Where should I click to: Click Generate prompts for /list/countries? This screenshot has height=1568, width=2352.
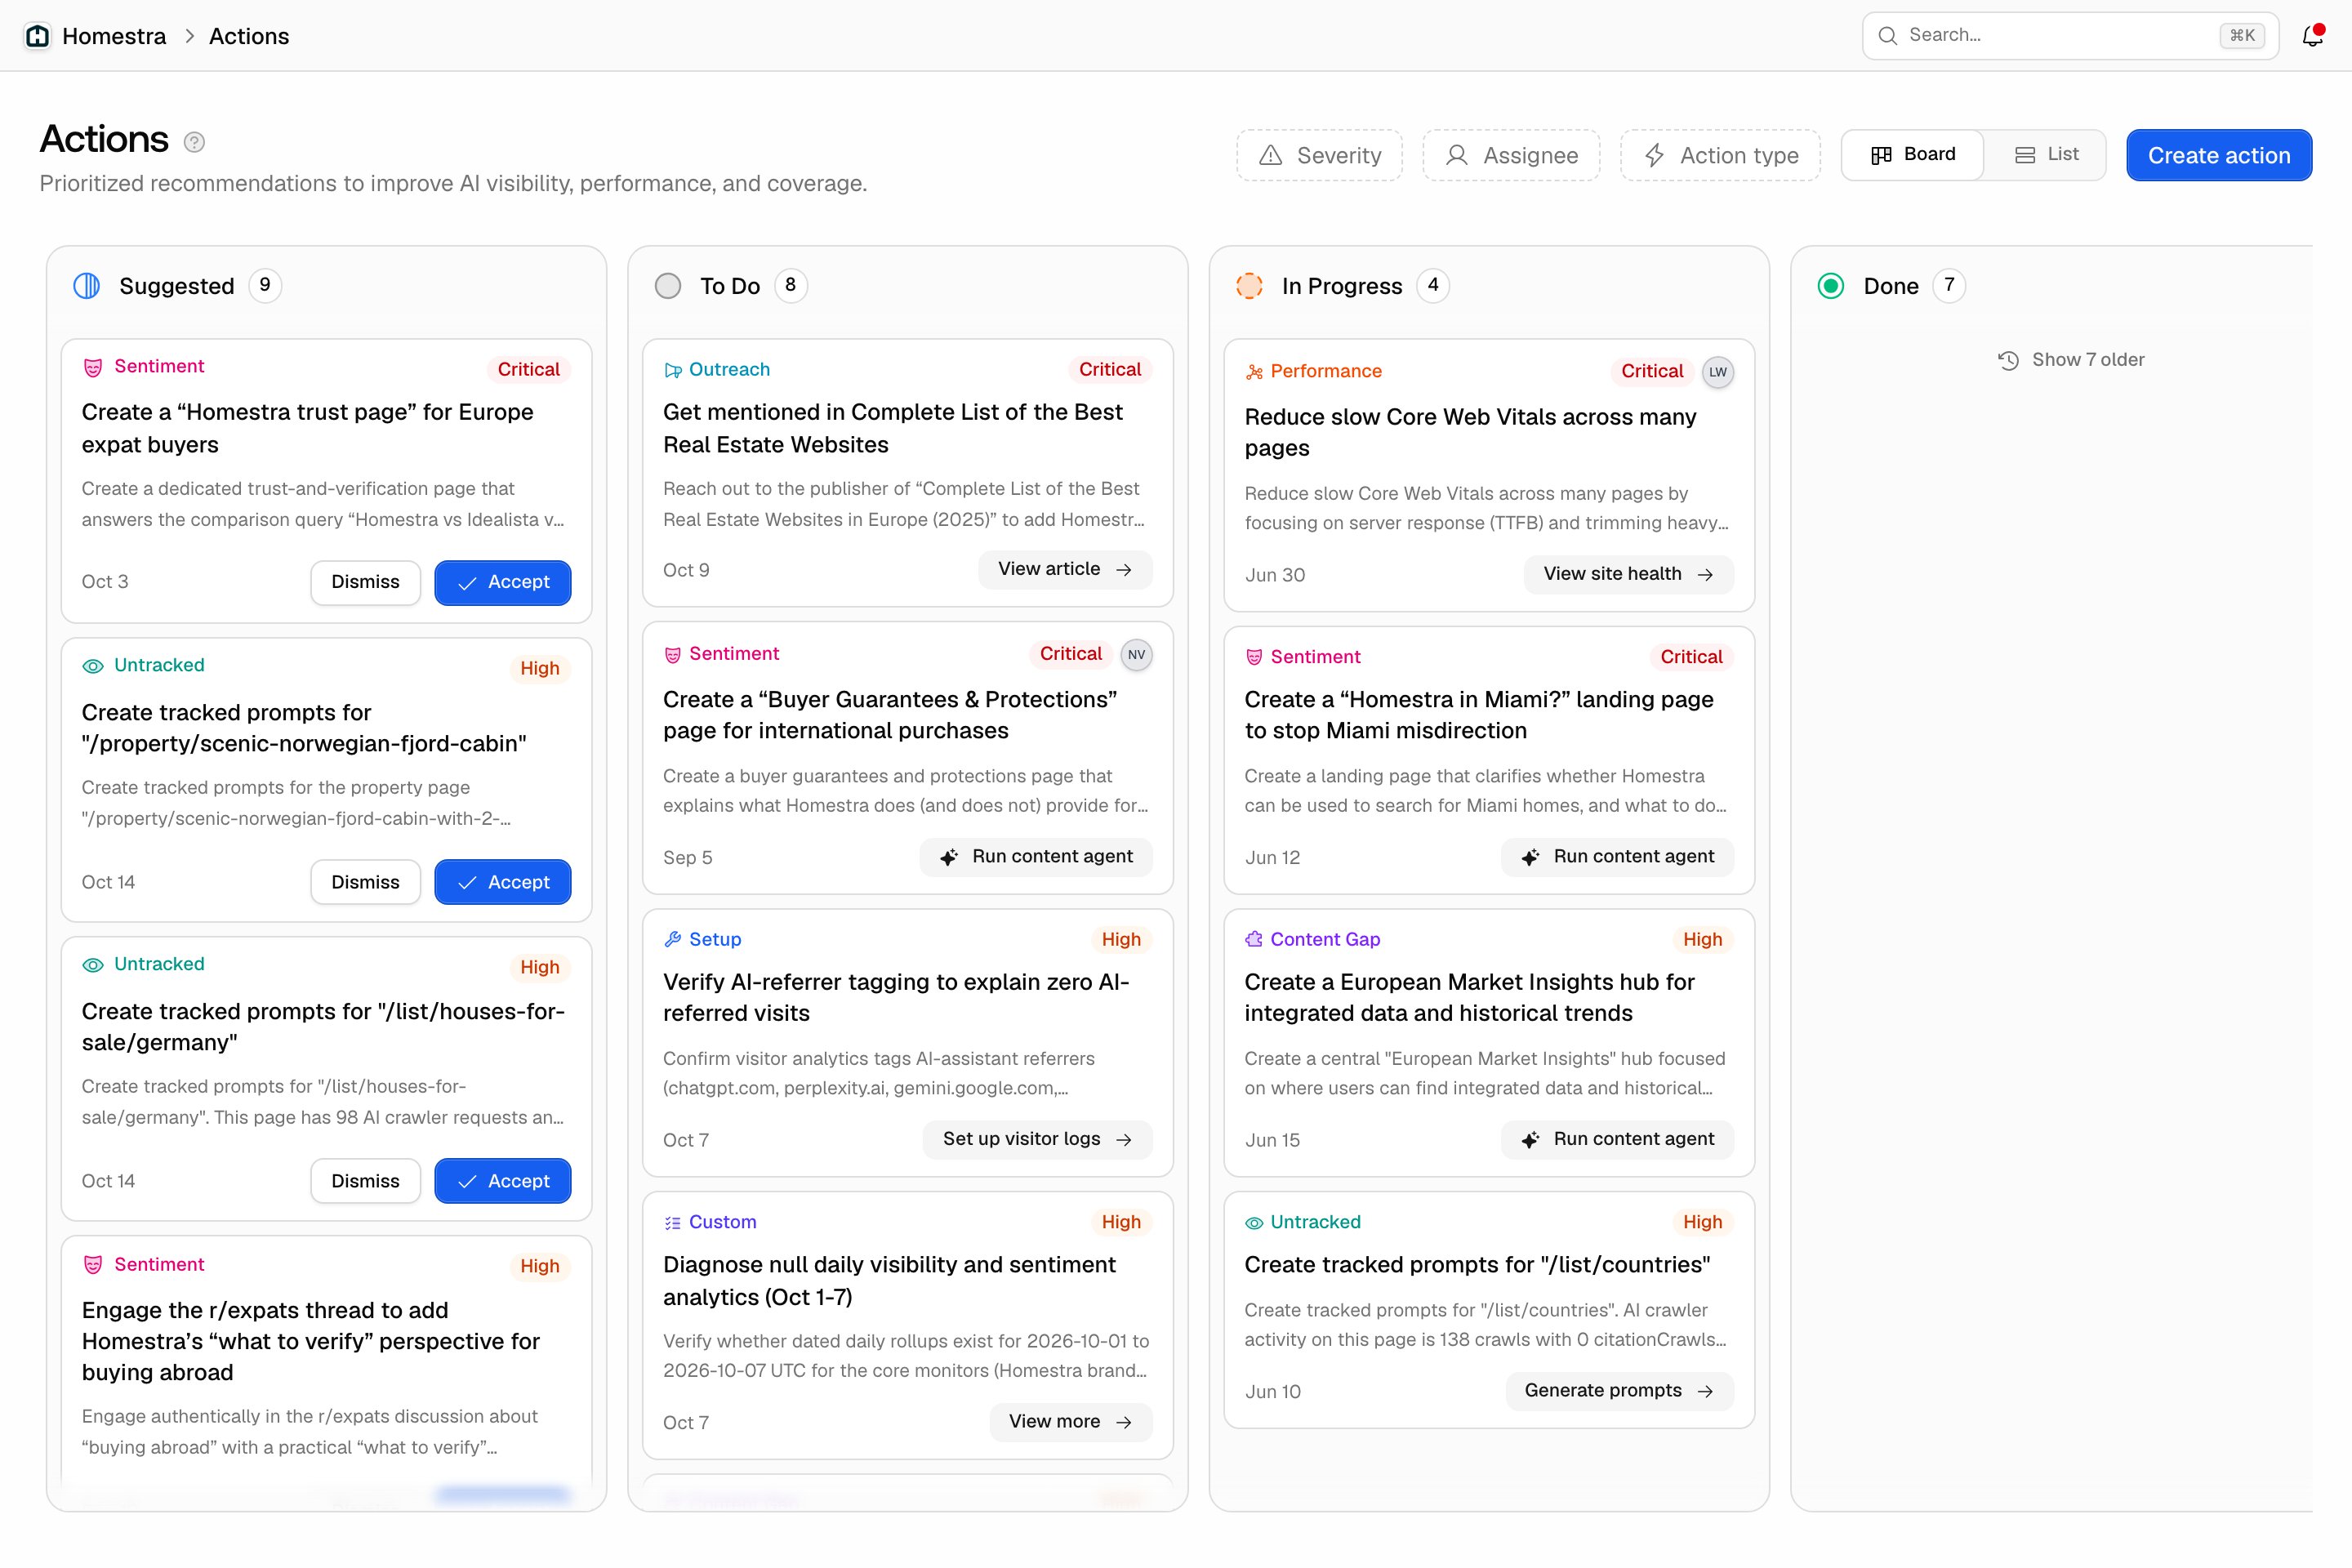click(1619, 1391)
